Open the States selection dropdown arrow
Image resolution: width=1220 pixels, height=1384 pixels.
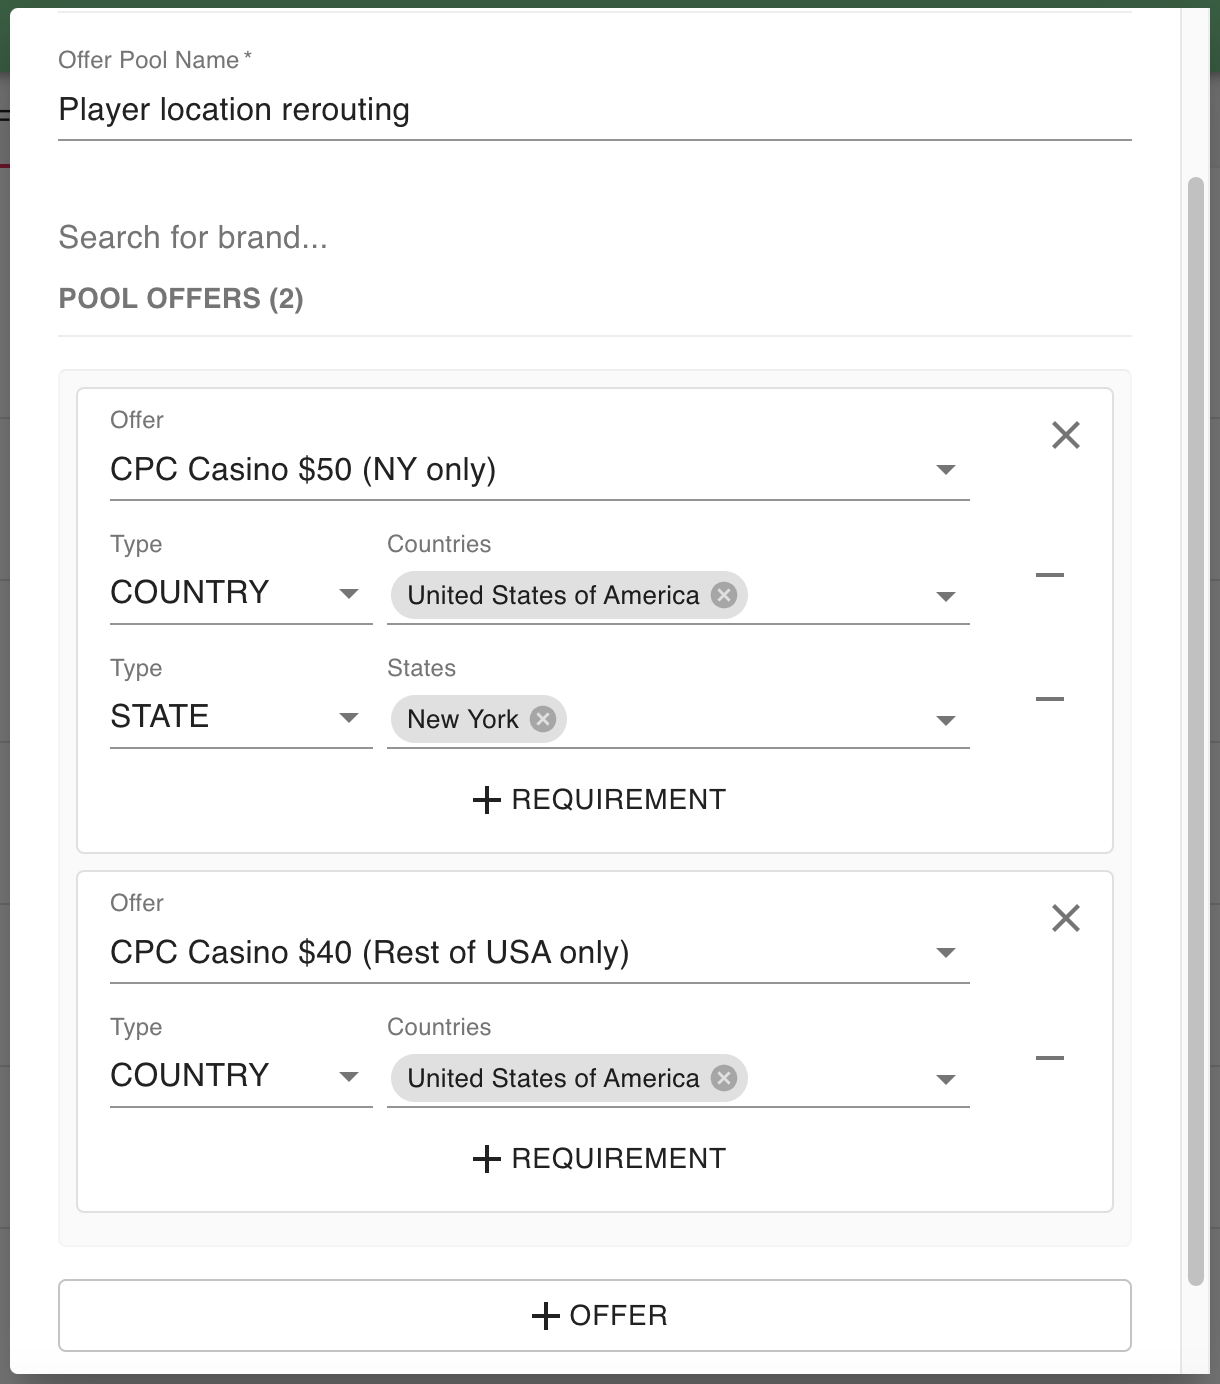click(945, 720)
